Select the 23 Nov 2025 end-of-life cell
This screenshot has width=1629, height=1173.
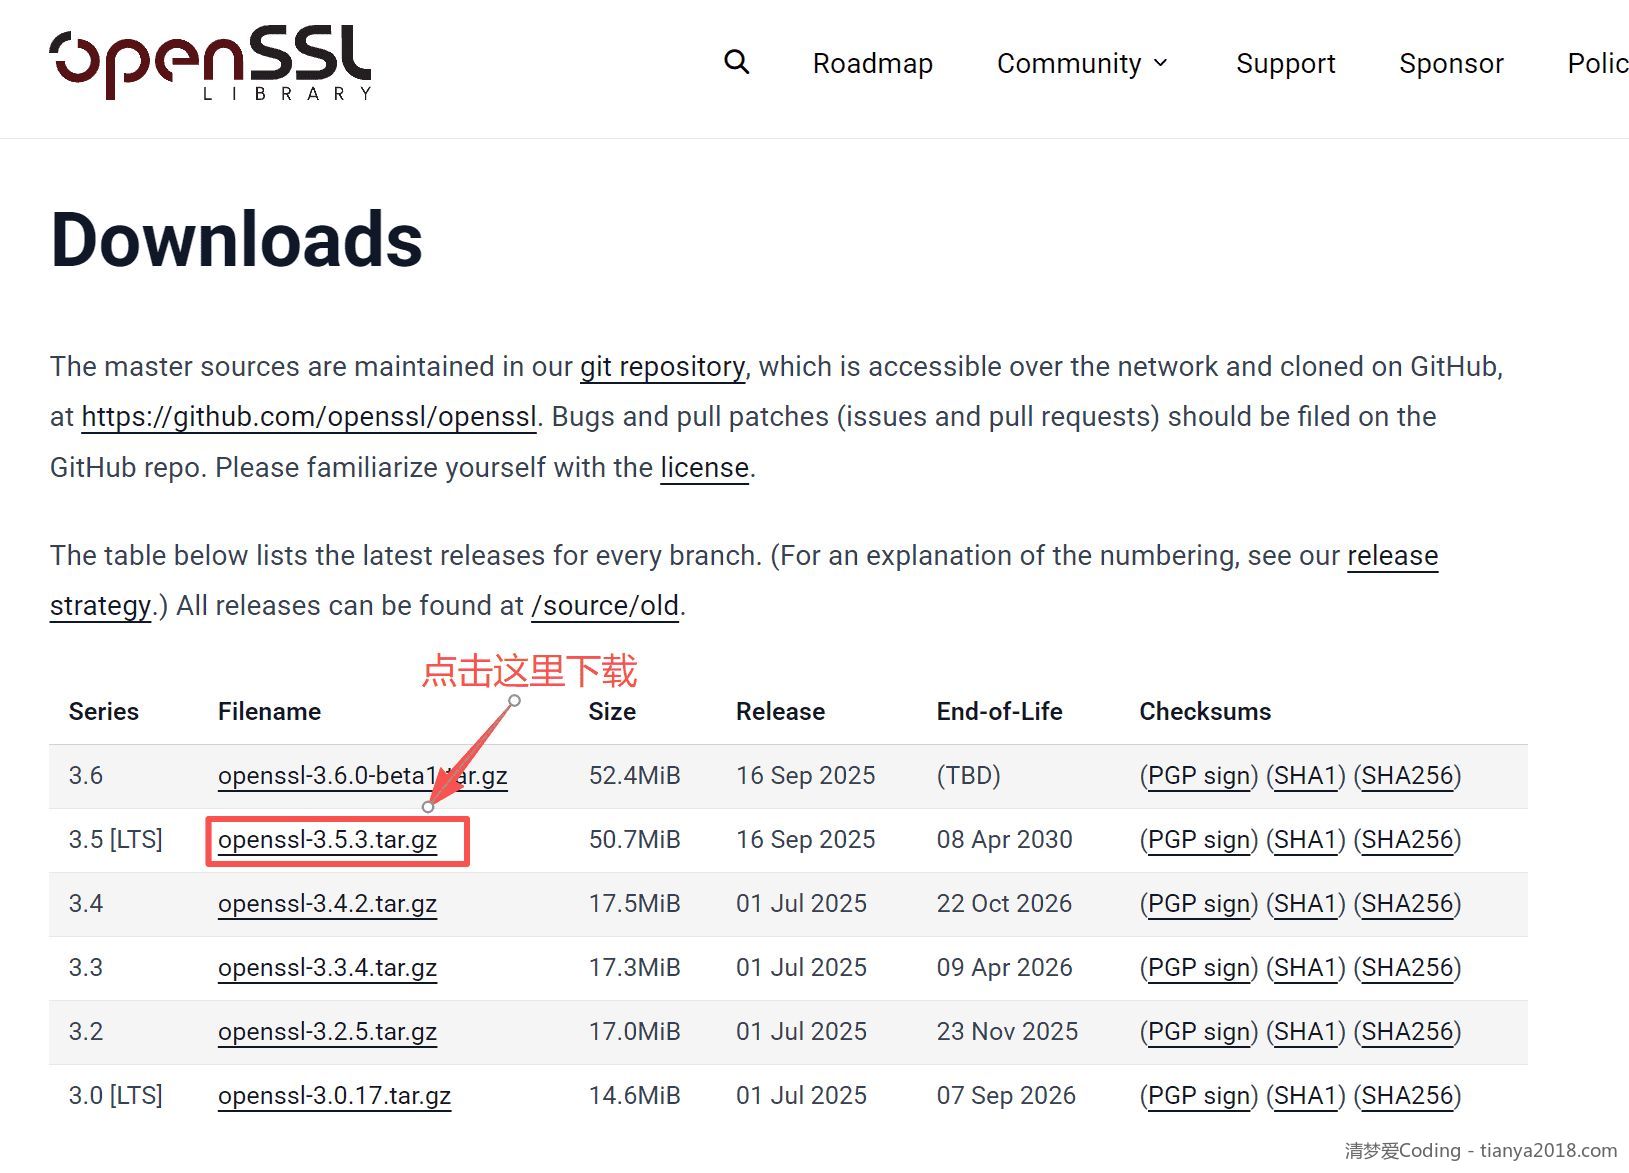(x=1007, y=1032)
